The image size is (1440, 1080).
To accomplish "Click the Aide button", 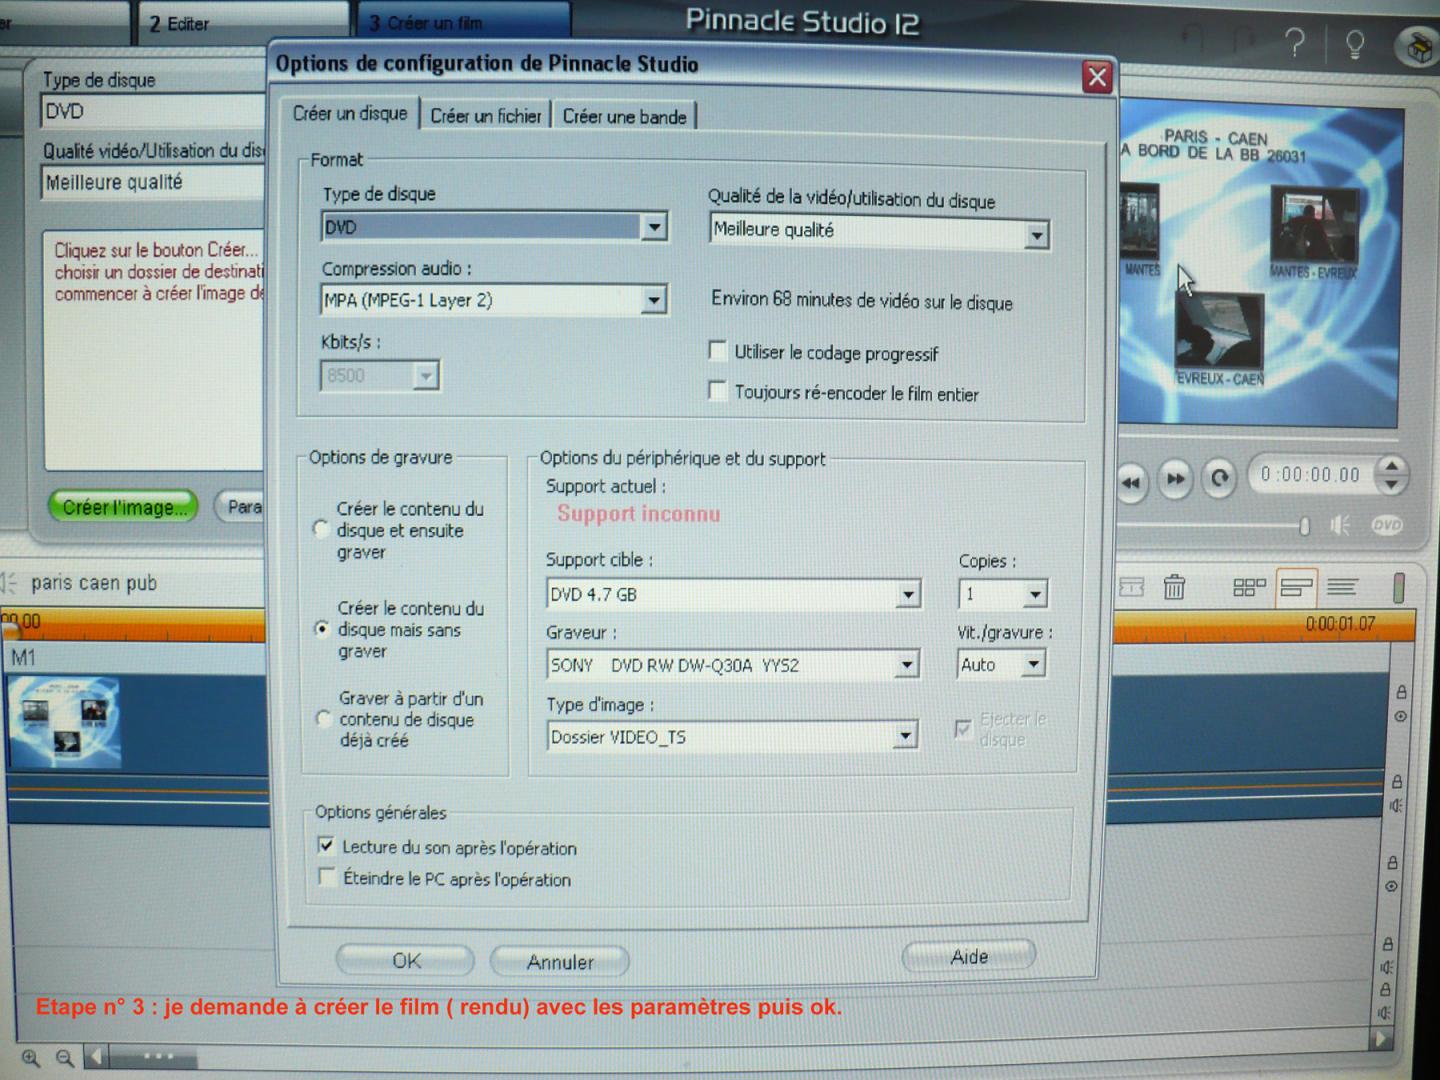I will (969, 957).
